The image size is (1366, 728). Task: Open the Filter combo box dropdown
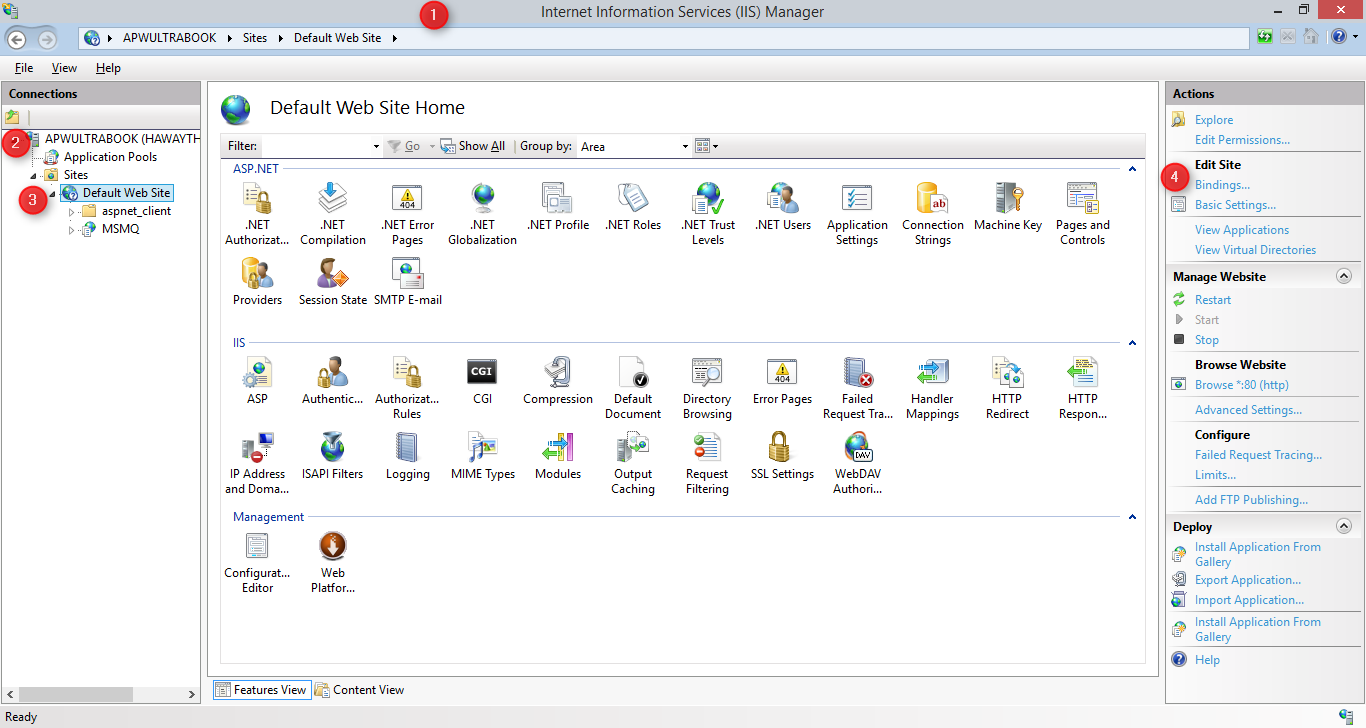[x=376, y=146]
